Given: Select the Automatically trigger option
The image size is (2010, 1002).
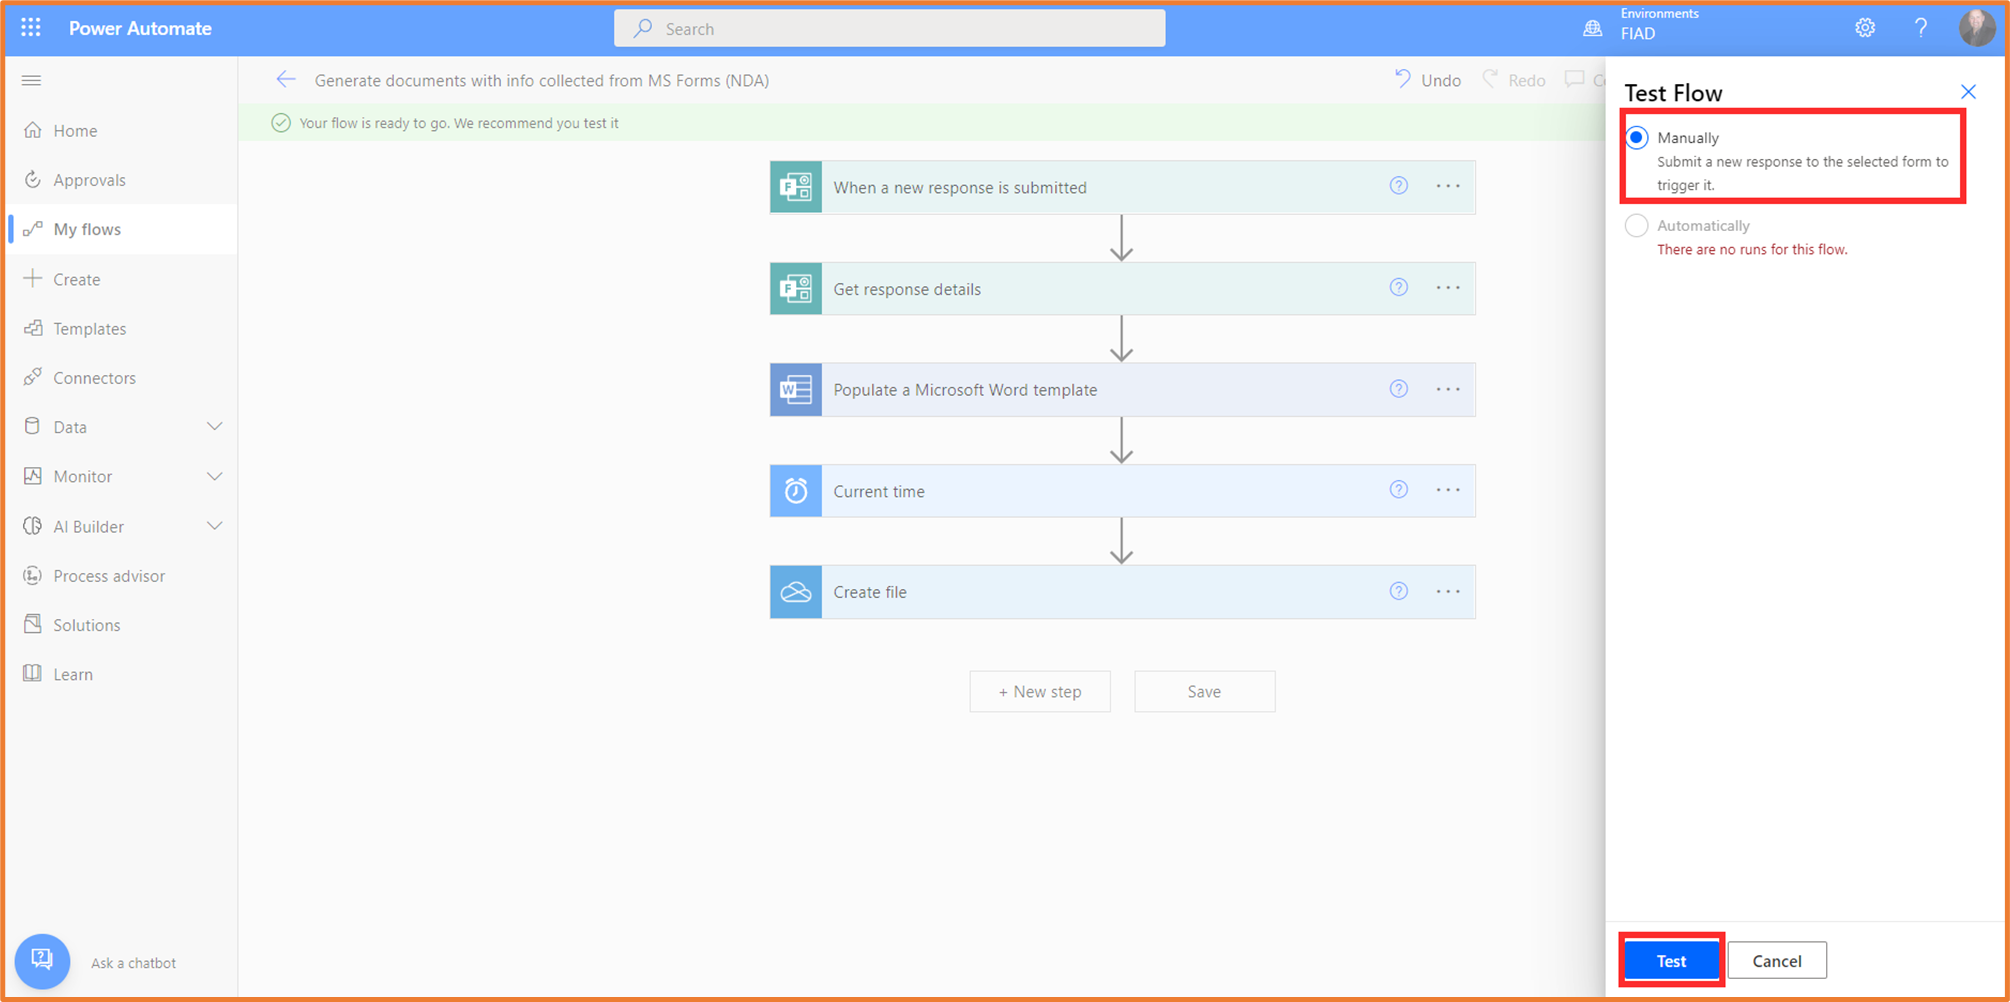Looking at the screenshot, I should 1636,225.
